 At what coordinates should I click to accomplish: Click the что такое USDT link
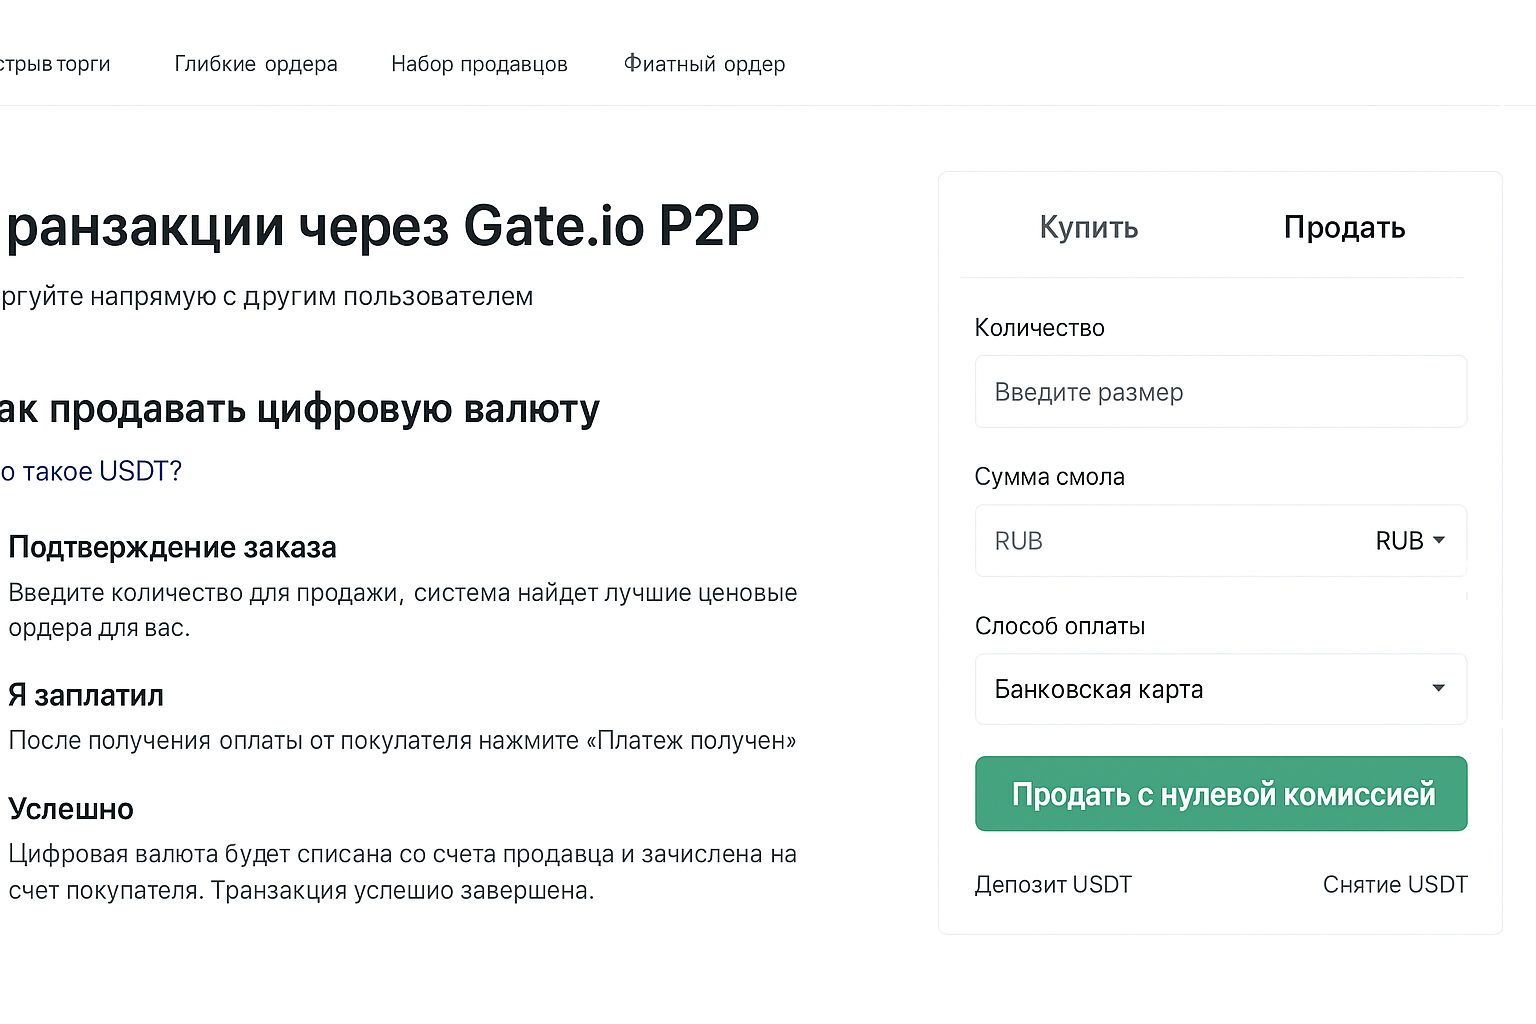(x=90, y=470)
